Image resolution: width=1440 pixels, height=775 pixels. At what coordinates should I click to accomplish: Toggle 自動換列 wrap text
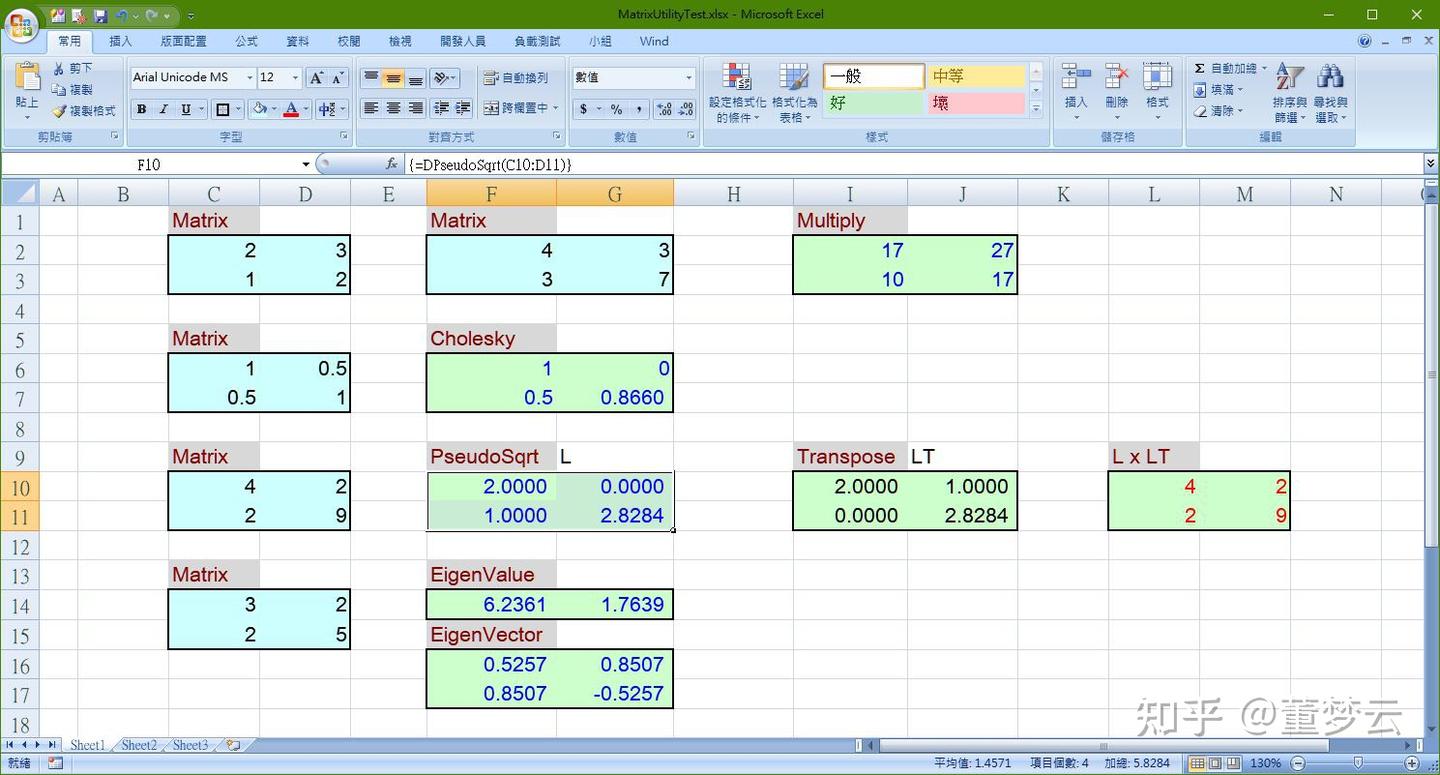516,78
